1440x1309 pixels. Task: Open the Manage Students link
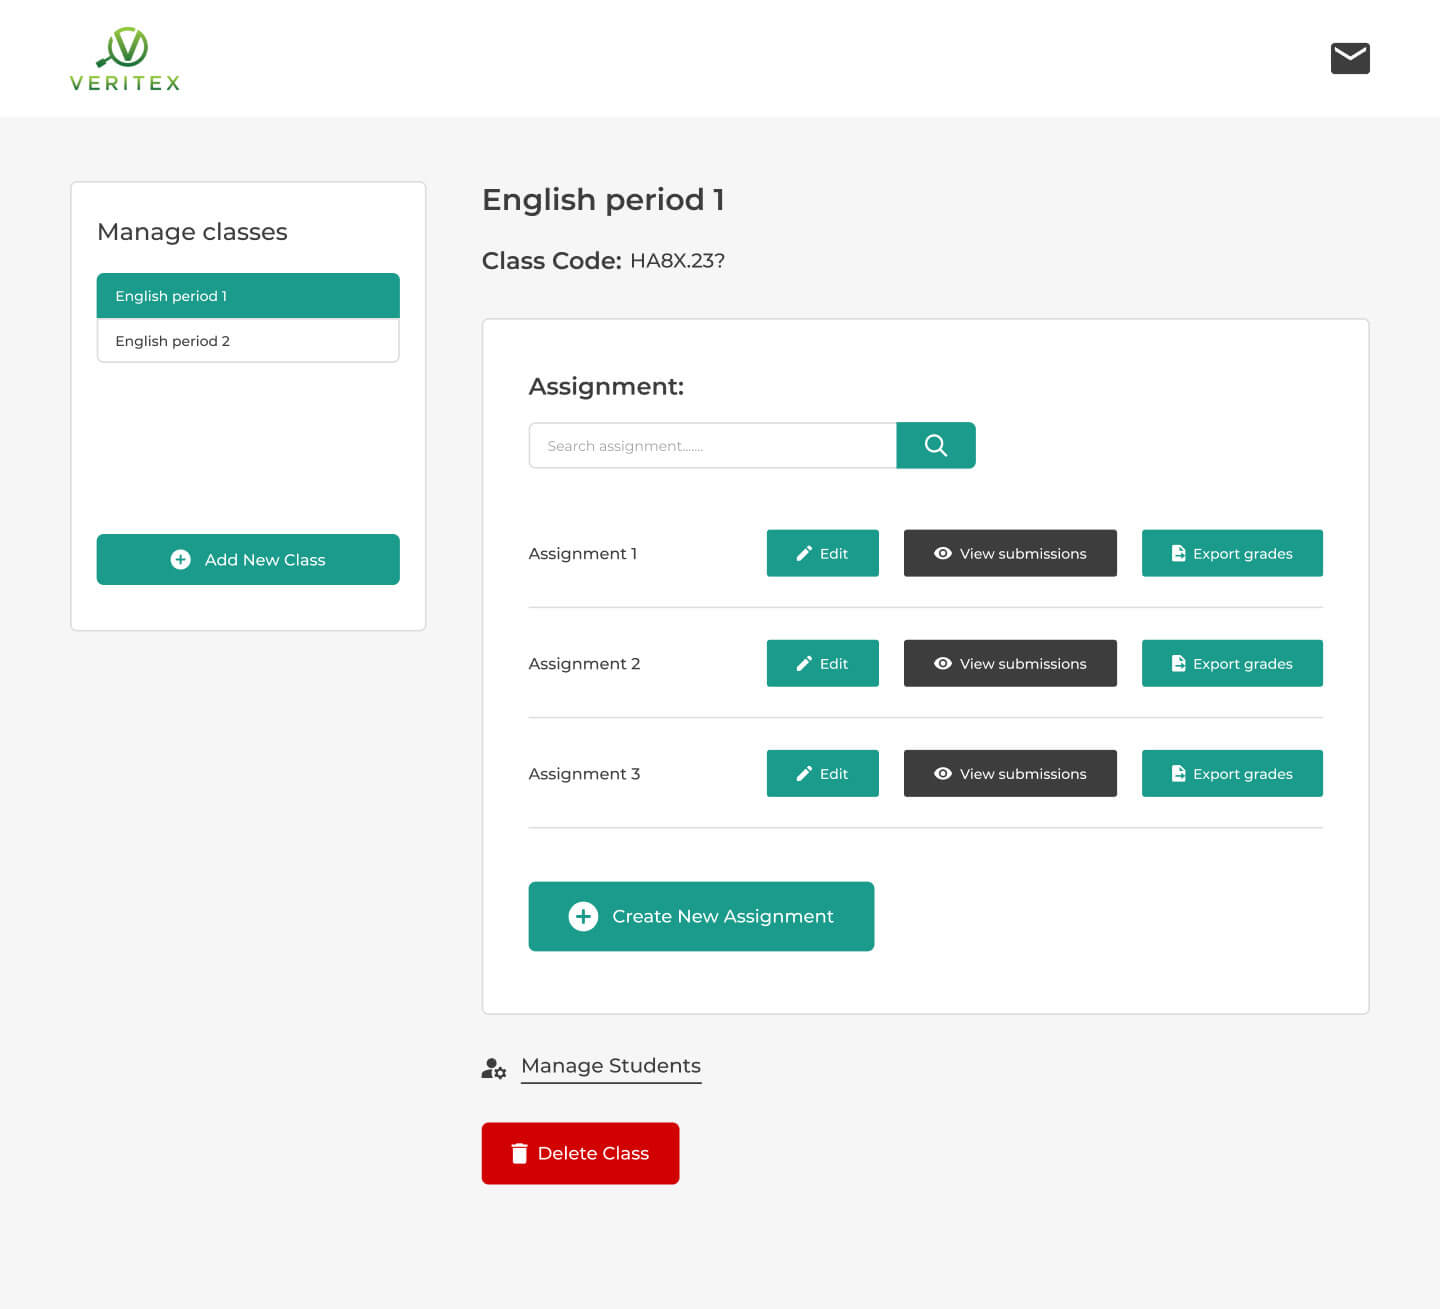[611, 1066]
